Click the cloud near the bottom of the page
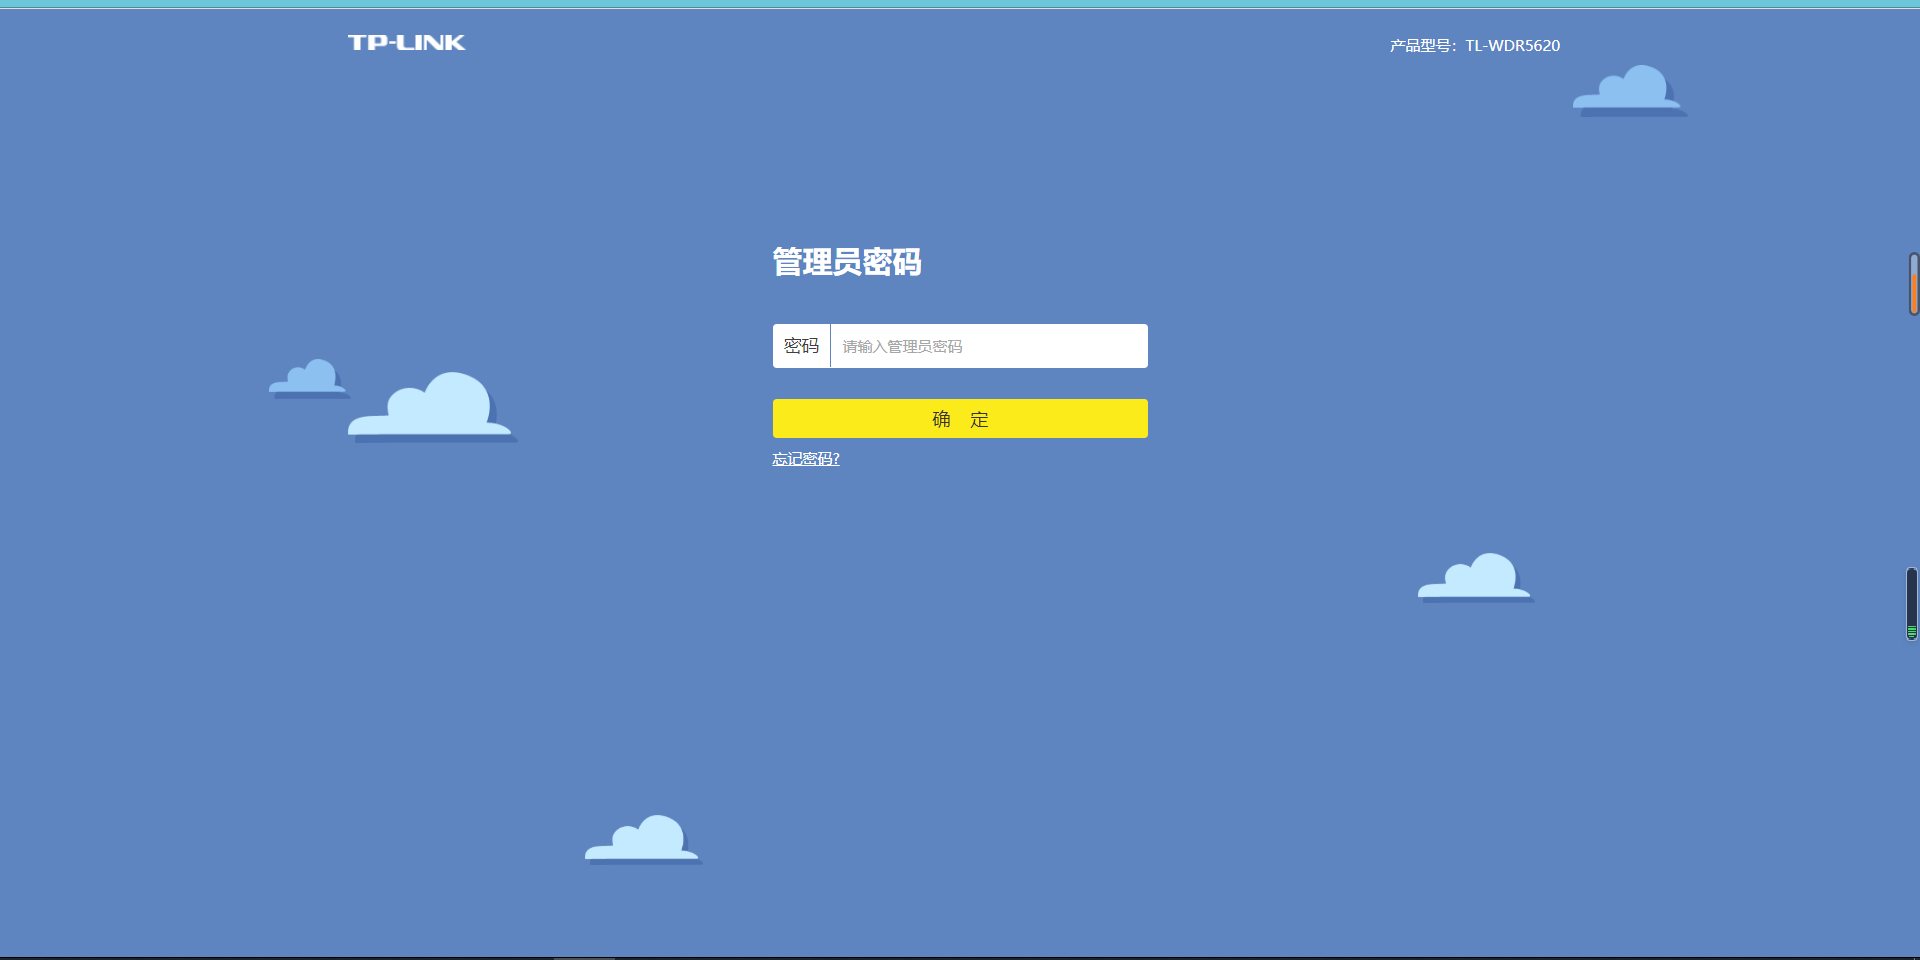1920x960 pixels. (x=643, y=840)
